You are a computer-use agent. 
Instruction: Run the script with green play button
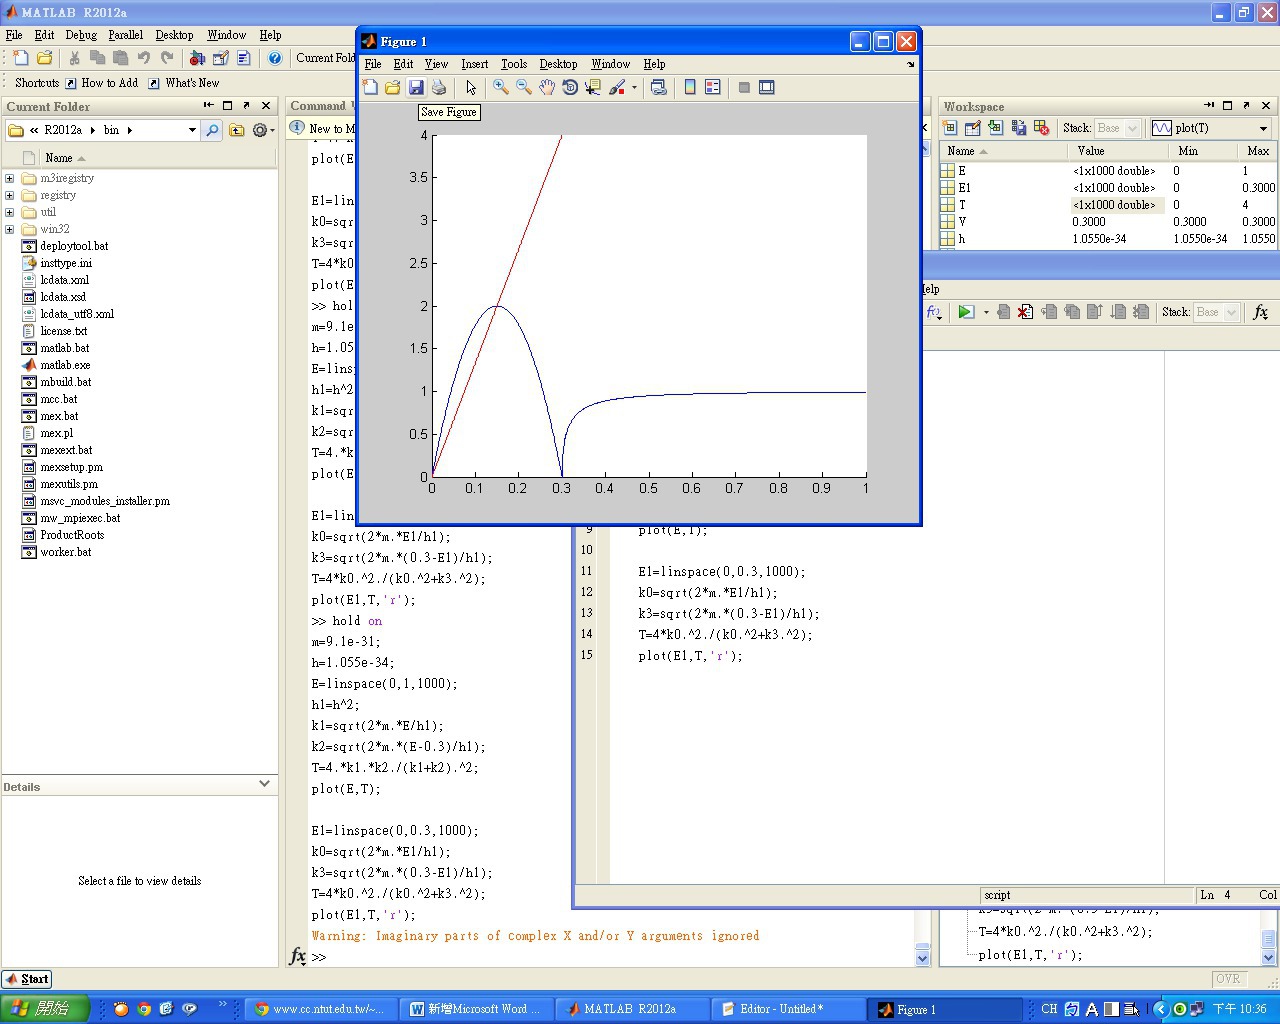[x=965, y=312]
